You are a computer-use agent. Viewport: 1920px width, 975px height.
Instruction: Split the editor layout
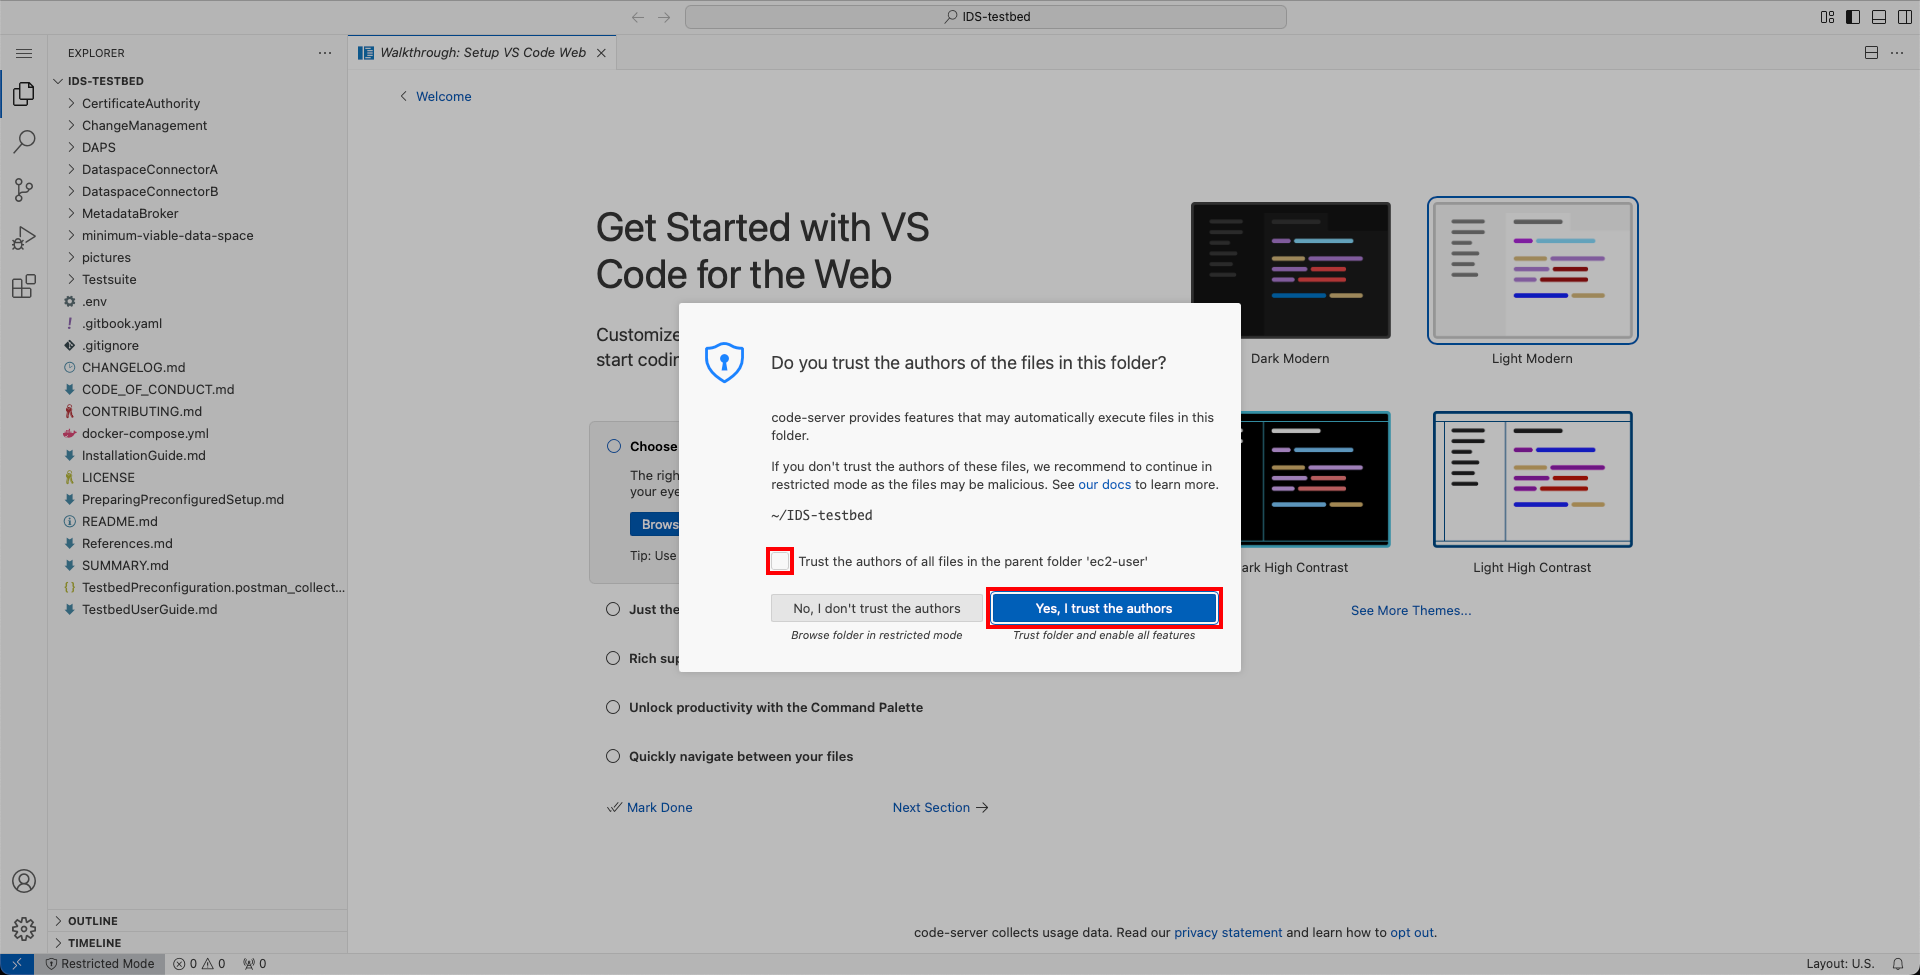pos(1871,53)
